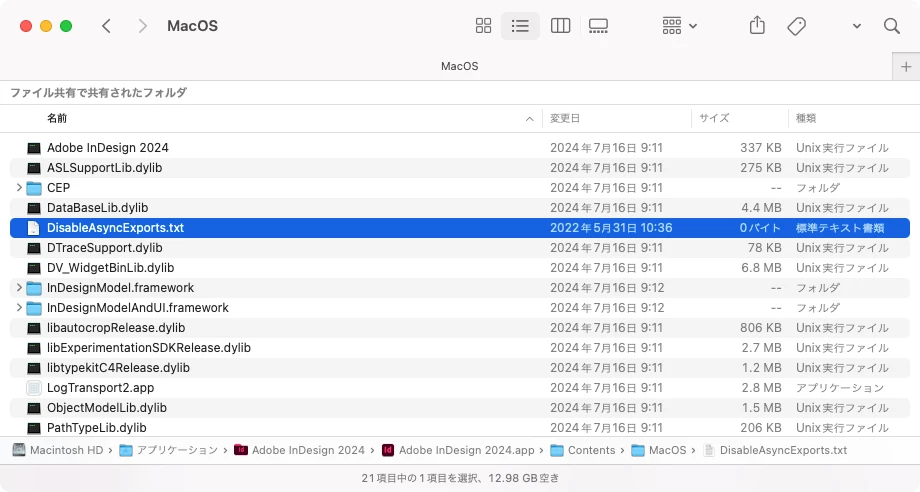Select the MacOS tab
Image resolution: width=920 pixels, height=492 pixels.
click(459, 66)
